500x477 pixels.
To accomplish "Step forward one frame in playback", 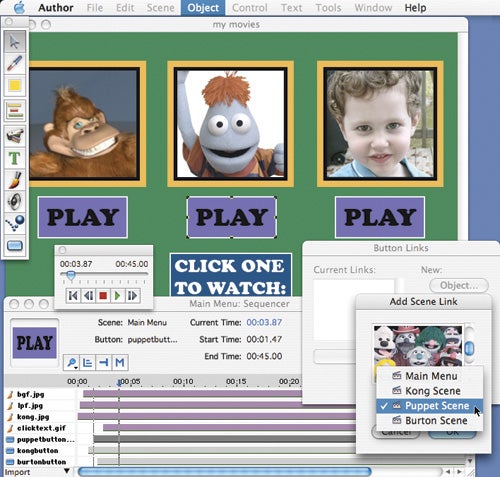I will click(x=132, y=296).
